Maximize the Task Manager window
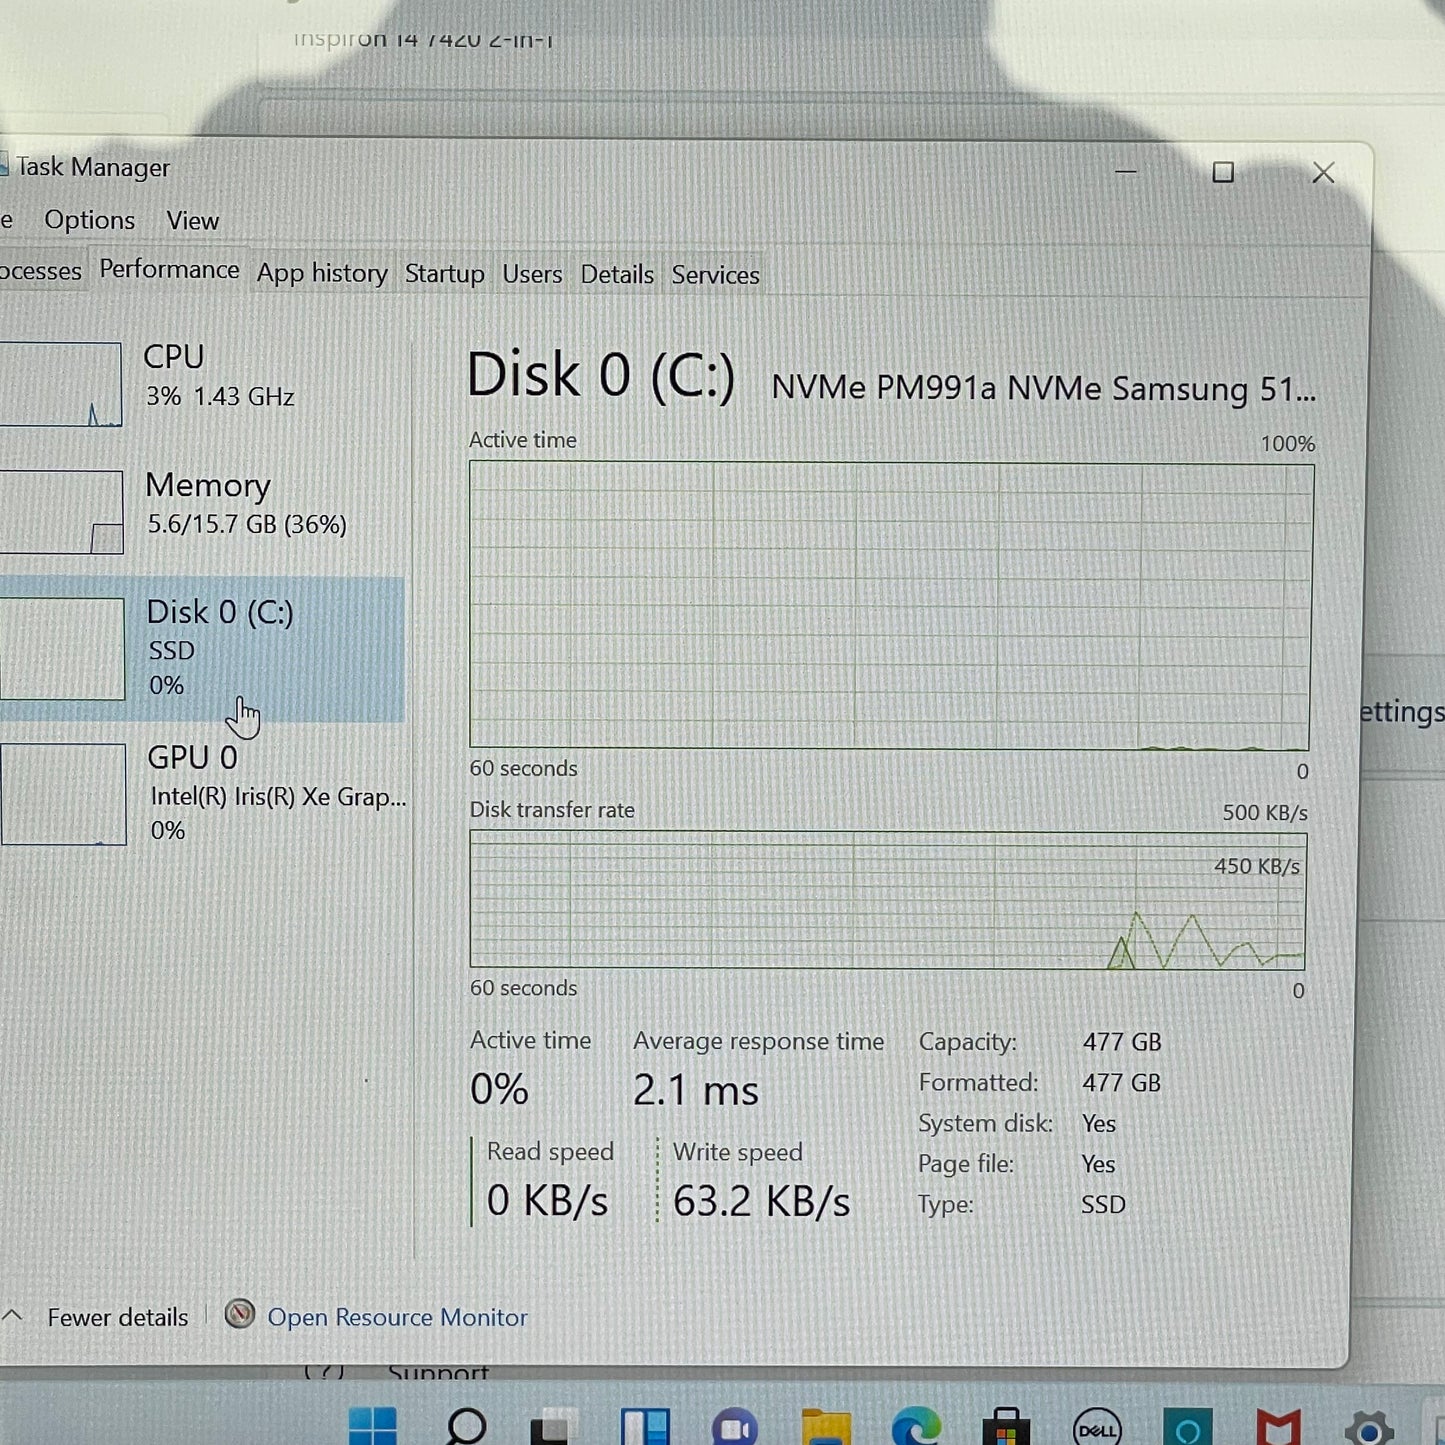1445x1445 pixels. 1223,173
